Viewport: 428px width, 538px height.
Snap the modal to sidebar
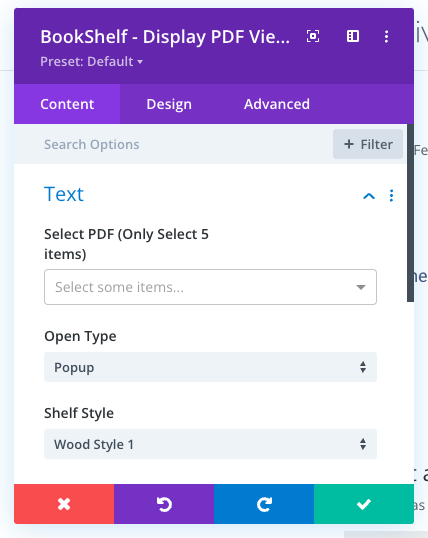pos(353,36)
